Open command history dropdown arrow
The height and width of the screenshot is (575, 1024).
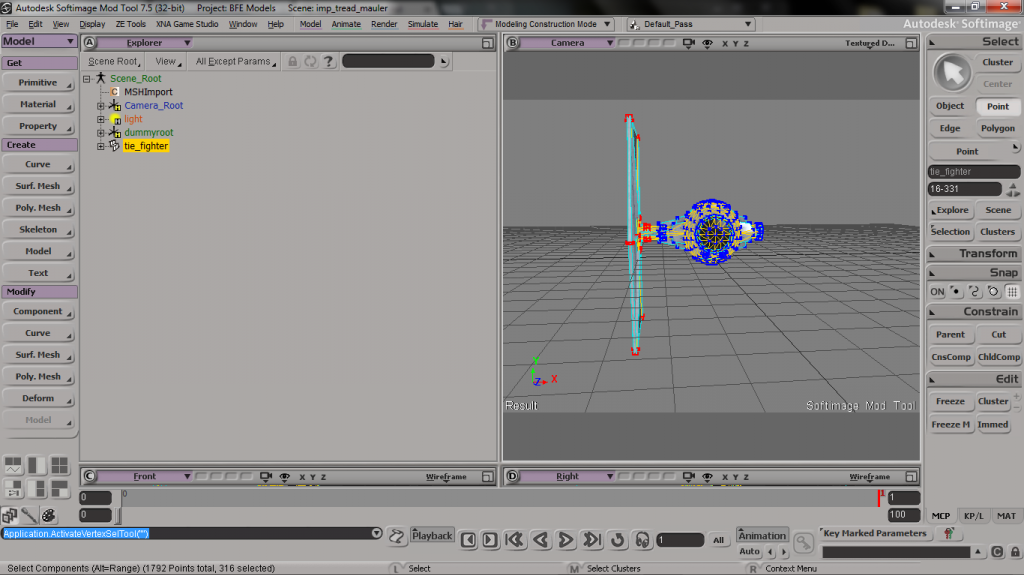click(376, 534)
